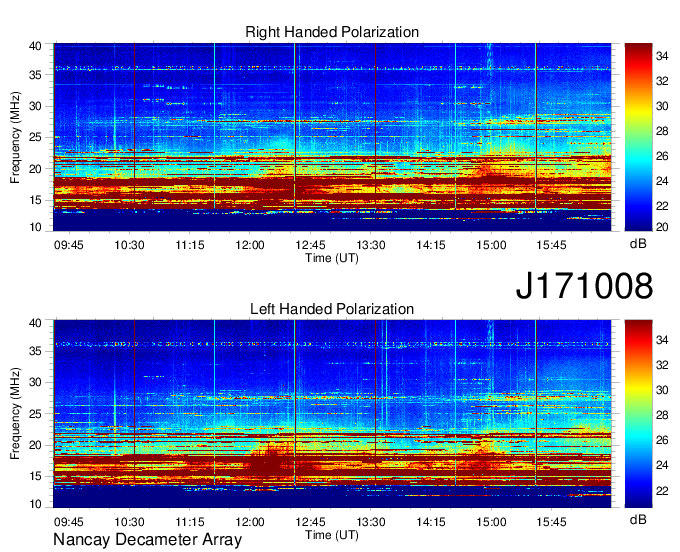Image resolution: width=680 pixels, height=552 pixels.
Task: Click the 20 MHz tick on Right Handed plot
Action: click(35, 169)
